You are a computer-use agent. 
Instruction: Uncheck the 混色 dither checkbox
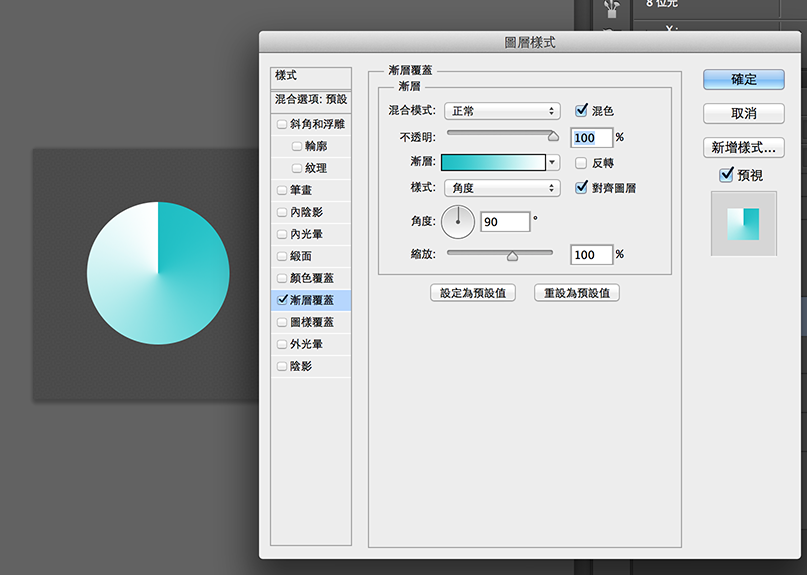point(582,111)
